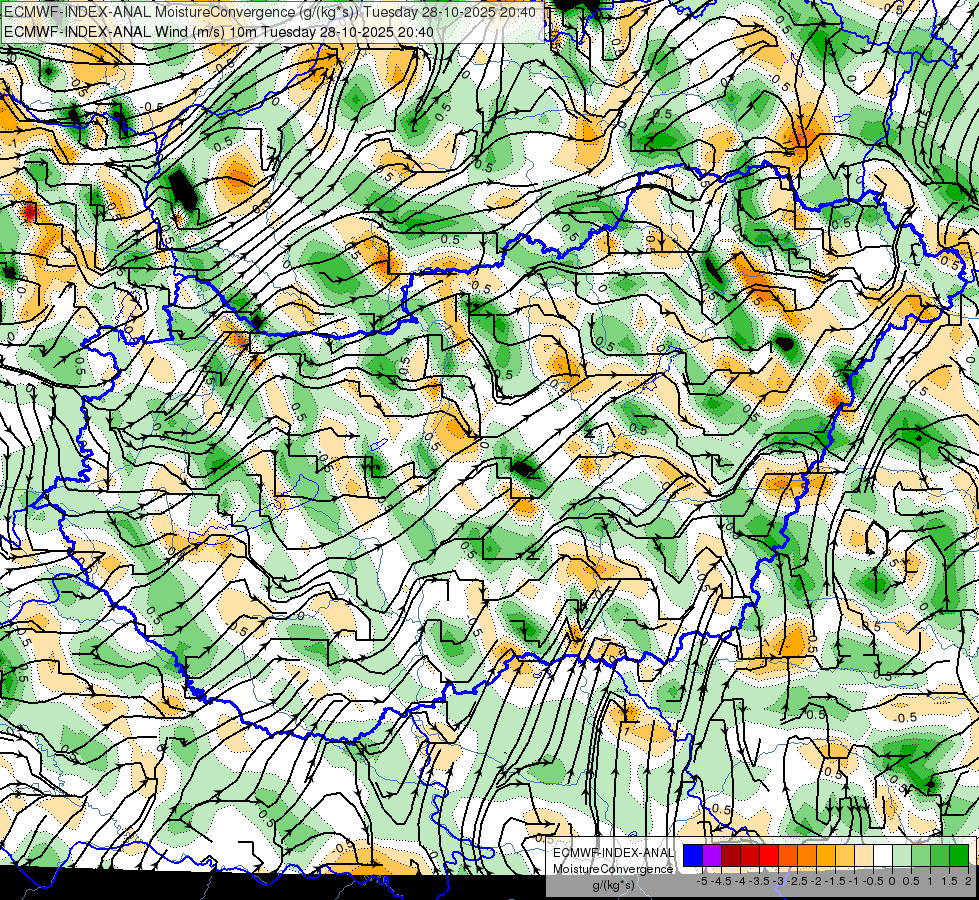Click the legend tick value 2
Screen dimensions: 979x900
pos(968,881)
